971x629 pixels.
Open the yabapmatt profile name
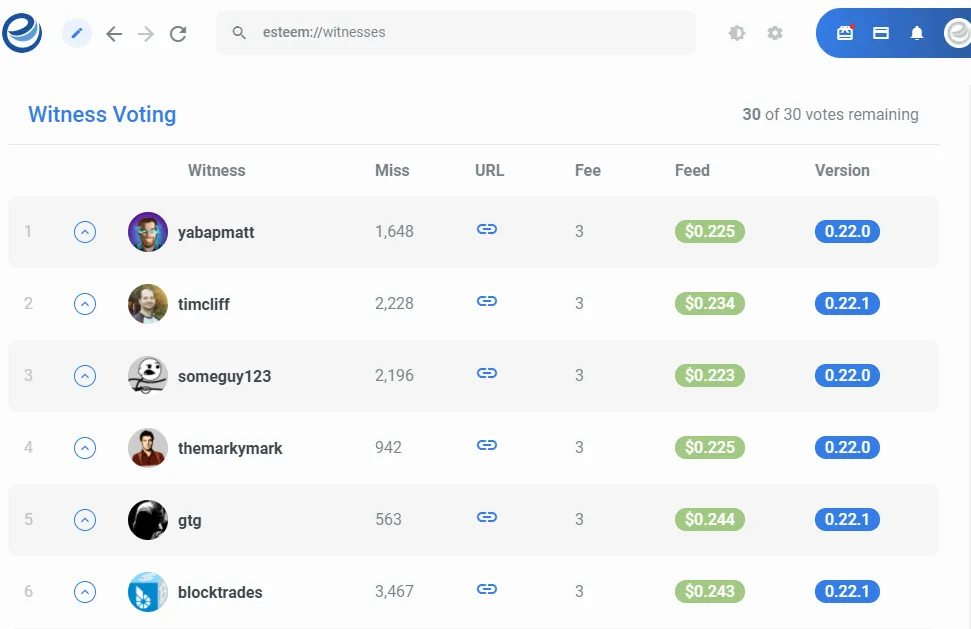click(x=216, y=232)
